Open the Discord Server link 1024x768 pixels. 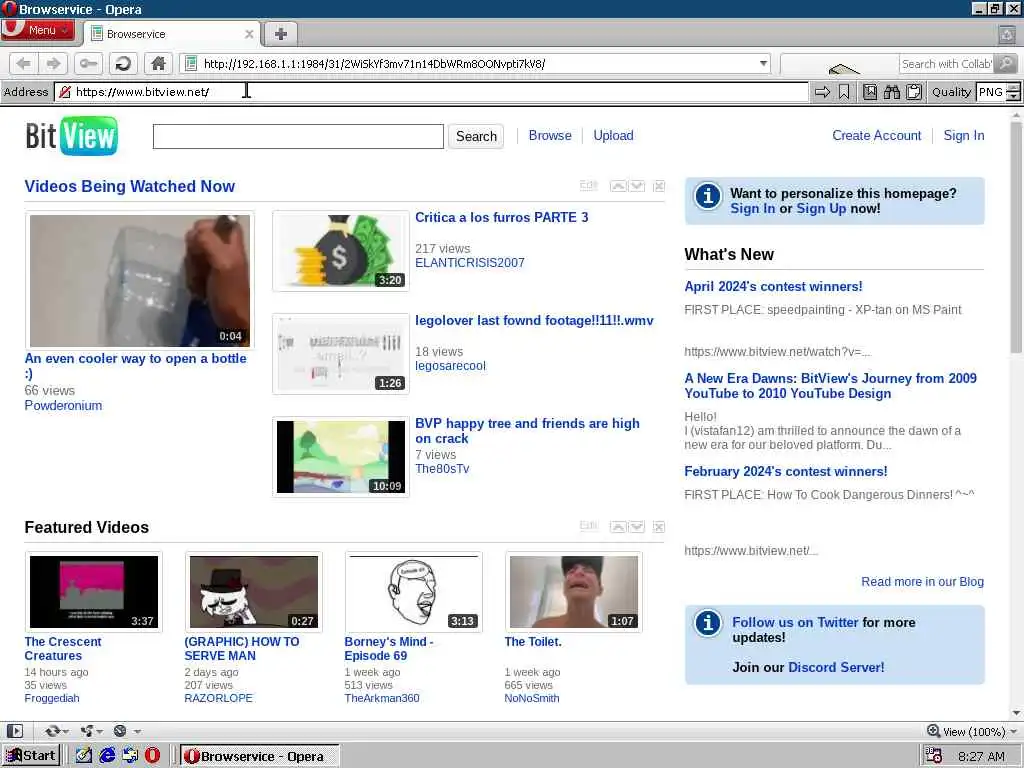[x=836, y=667]
